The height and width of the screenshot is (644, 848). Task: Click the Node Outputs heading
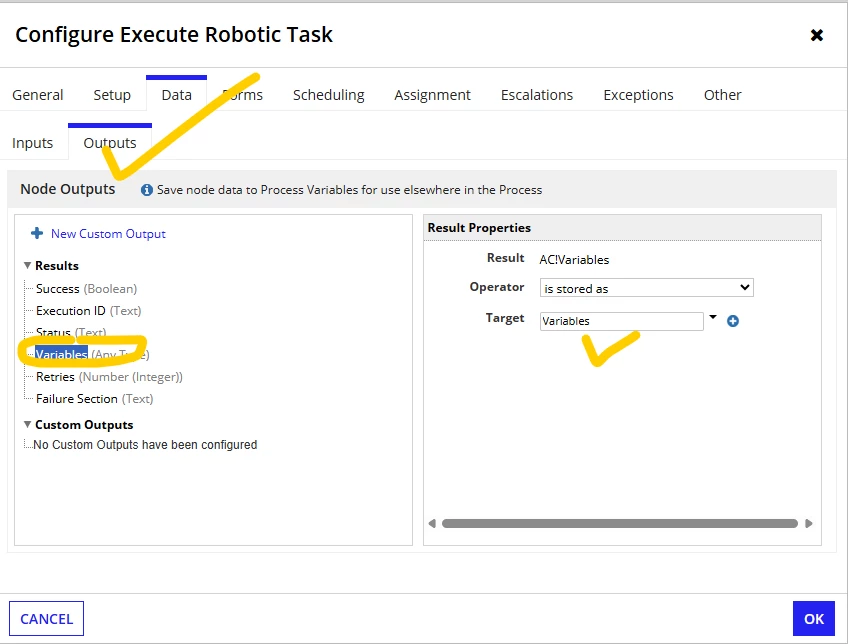point(68,189)
